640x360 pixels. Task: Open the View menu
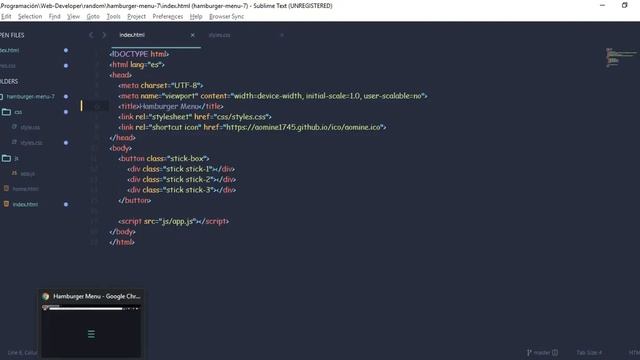coord(73,16)
